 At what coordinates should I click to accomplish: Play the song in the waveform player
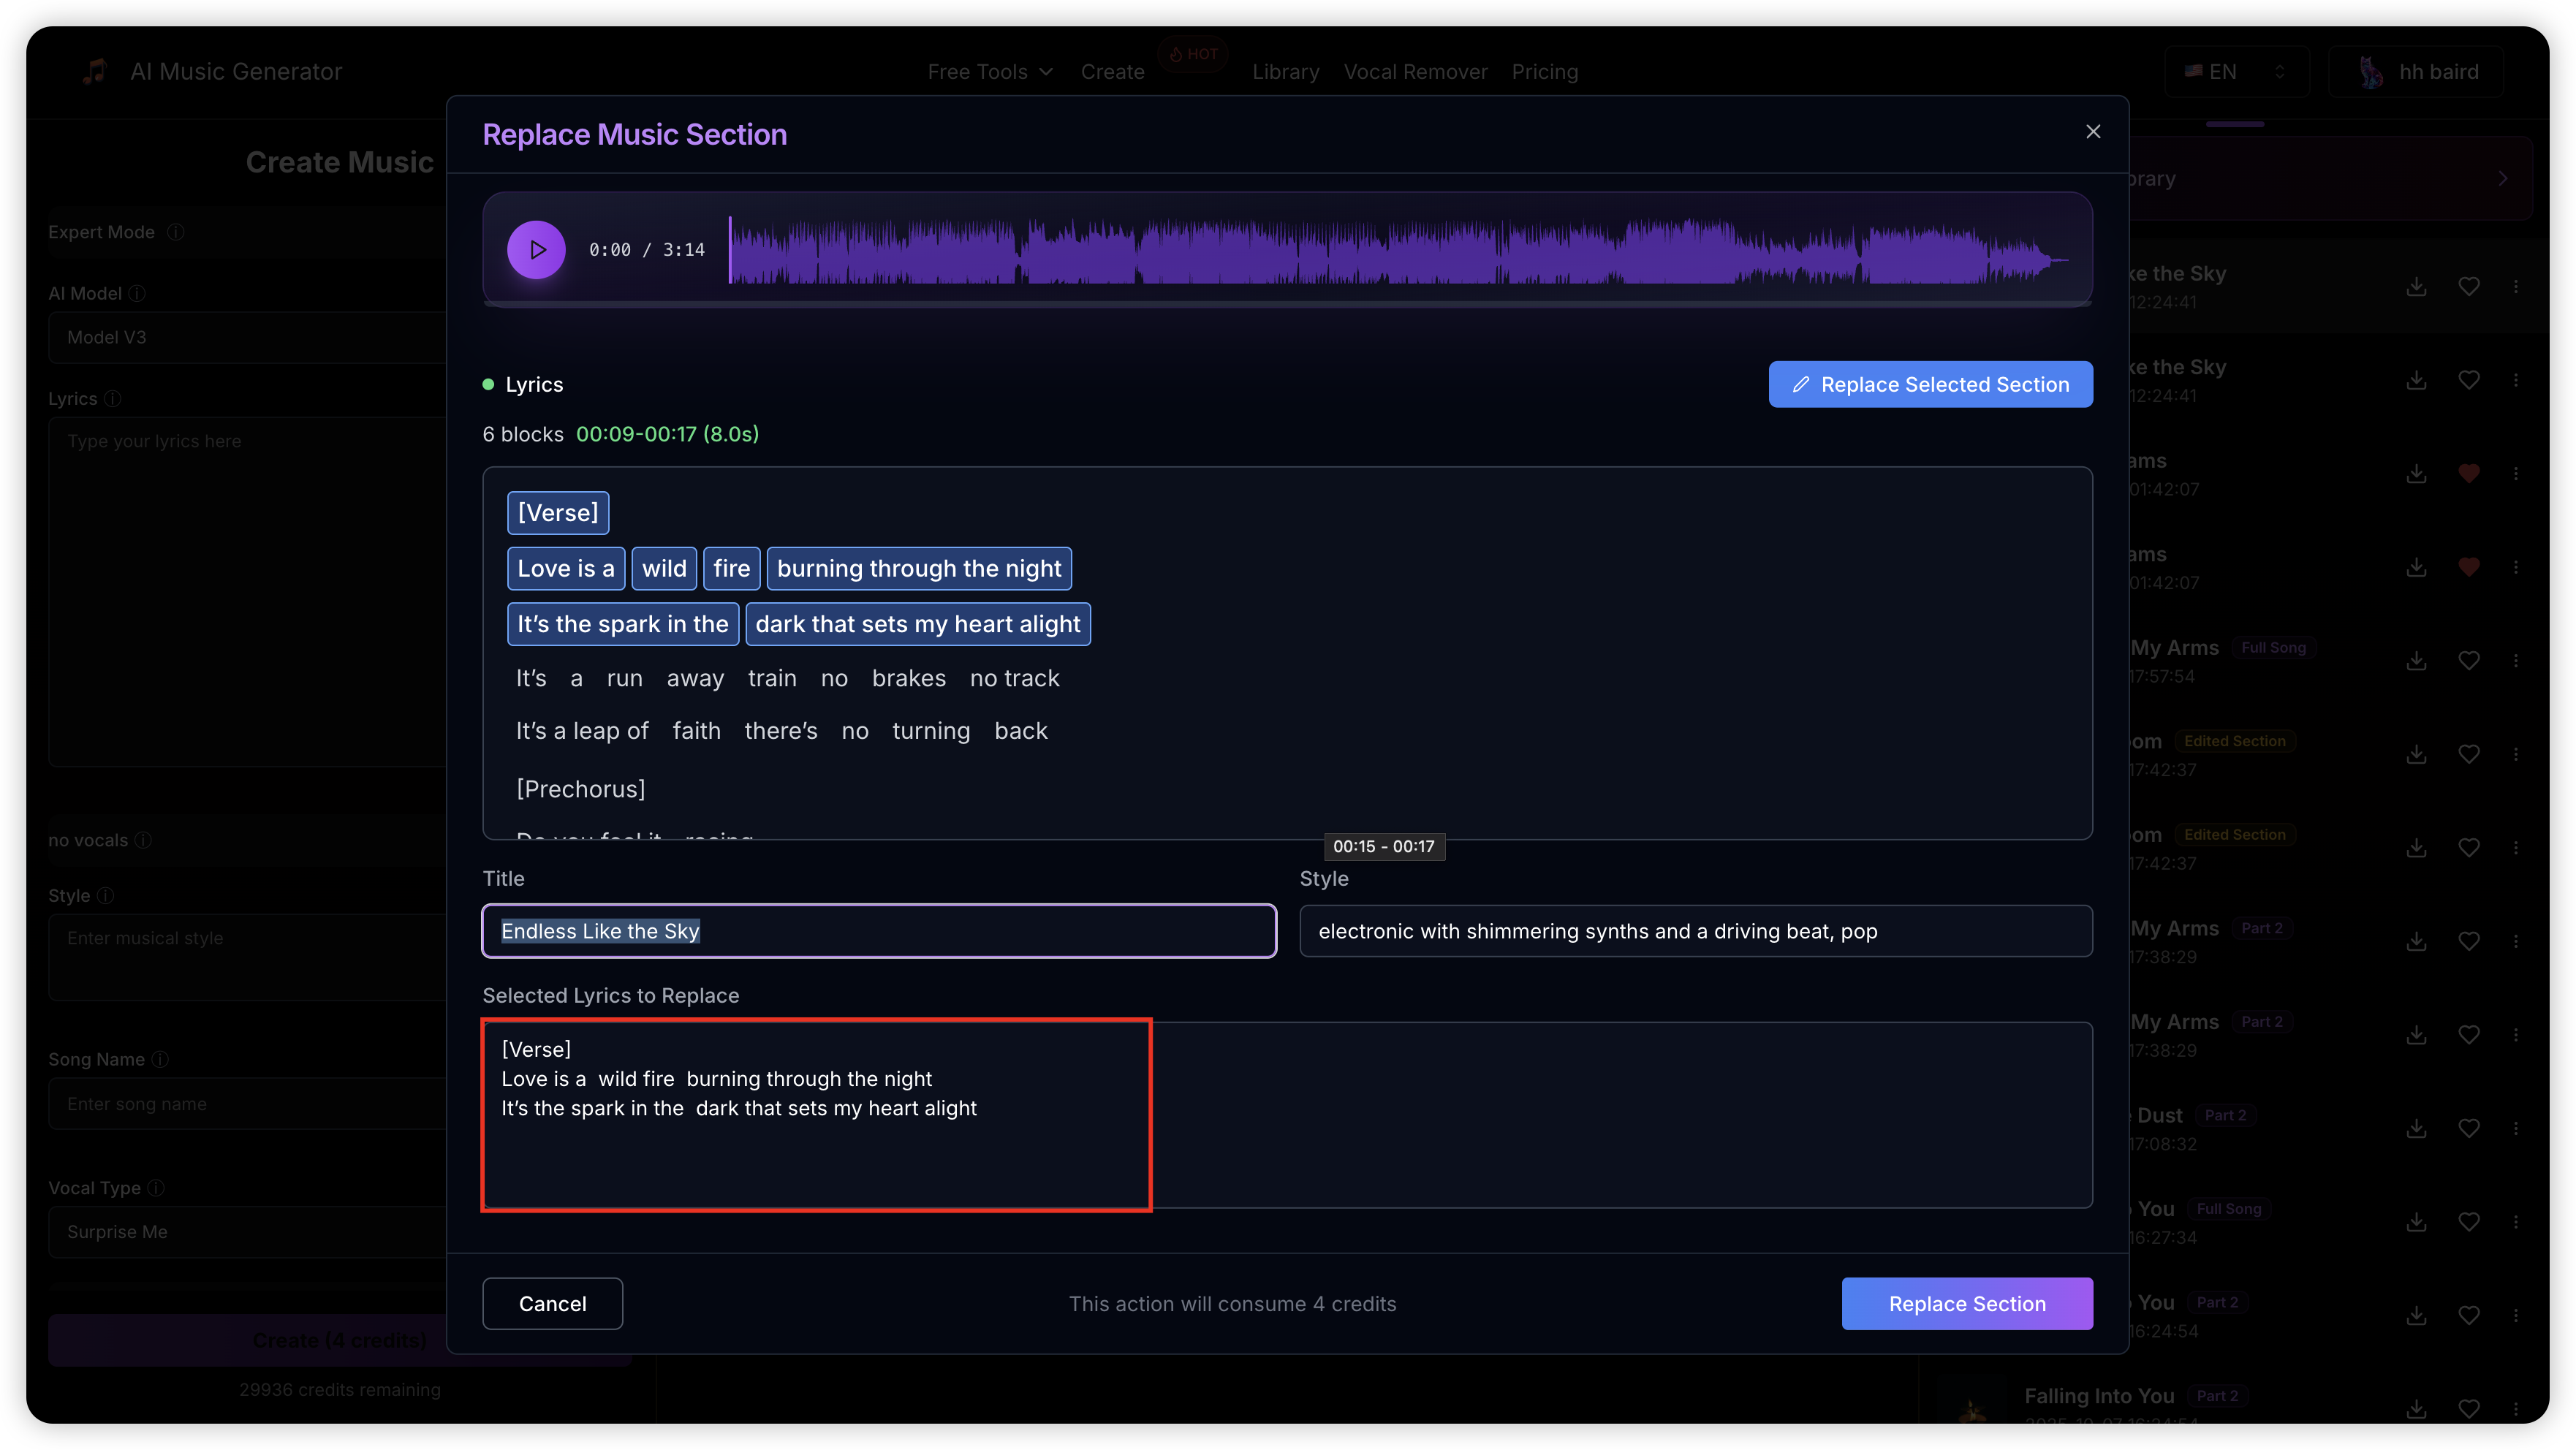[x=536, y=249]
